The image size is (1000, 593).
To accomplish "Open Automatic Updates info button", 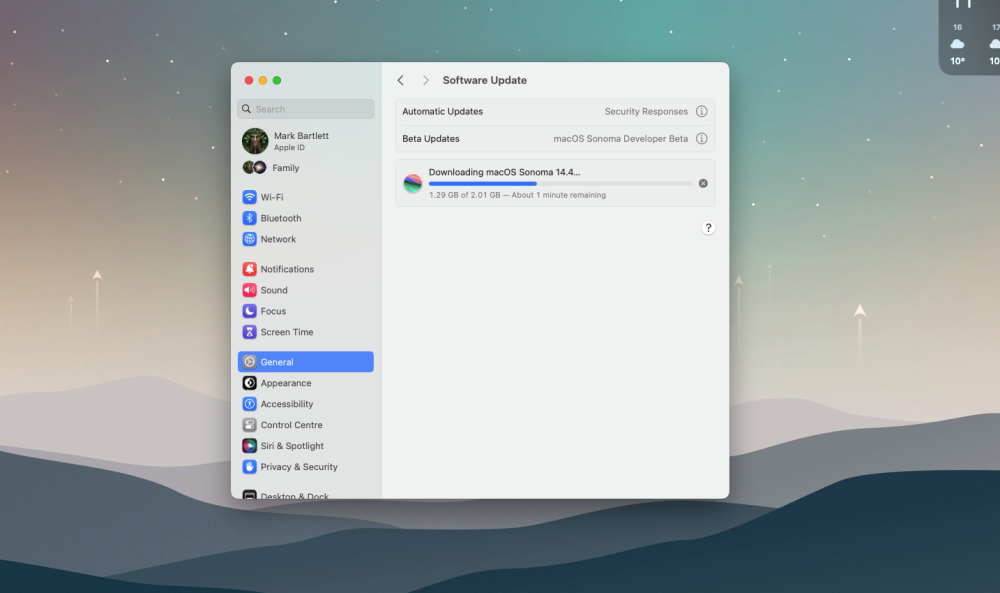I will pyautogui.click(x=702, y=111).
